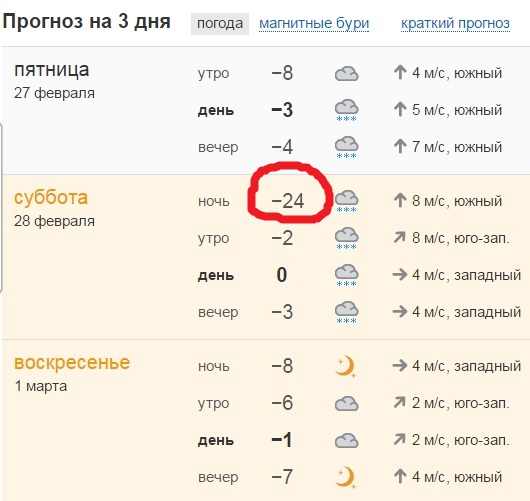Click the cloud icon for Sunday morning
This screenshot has width=530, height=501.
pos(346,404)
